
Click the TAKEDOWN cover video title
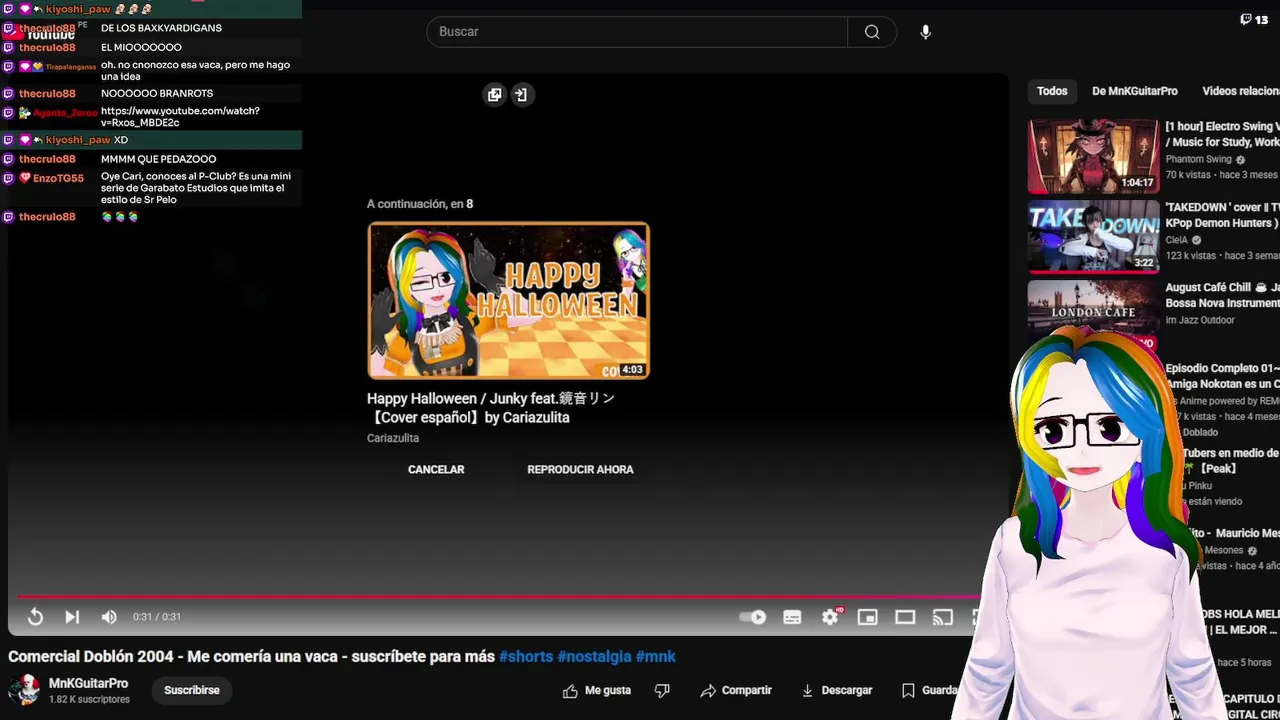tap(1222, 215)
